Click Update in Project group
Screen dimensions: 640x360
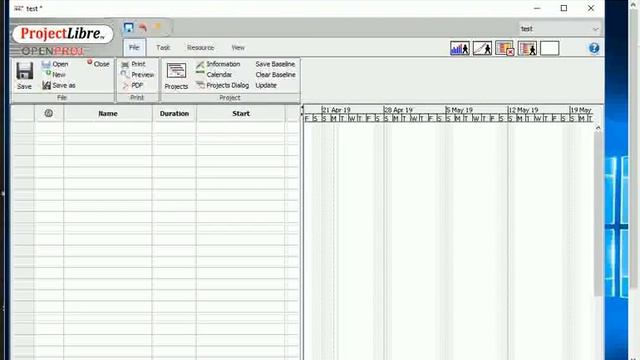coord(266,85)
